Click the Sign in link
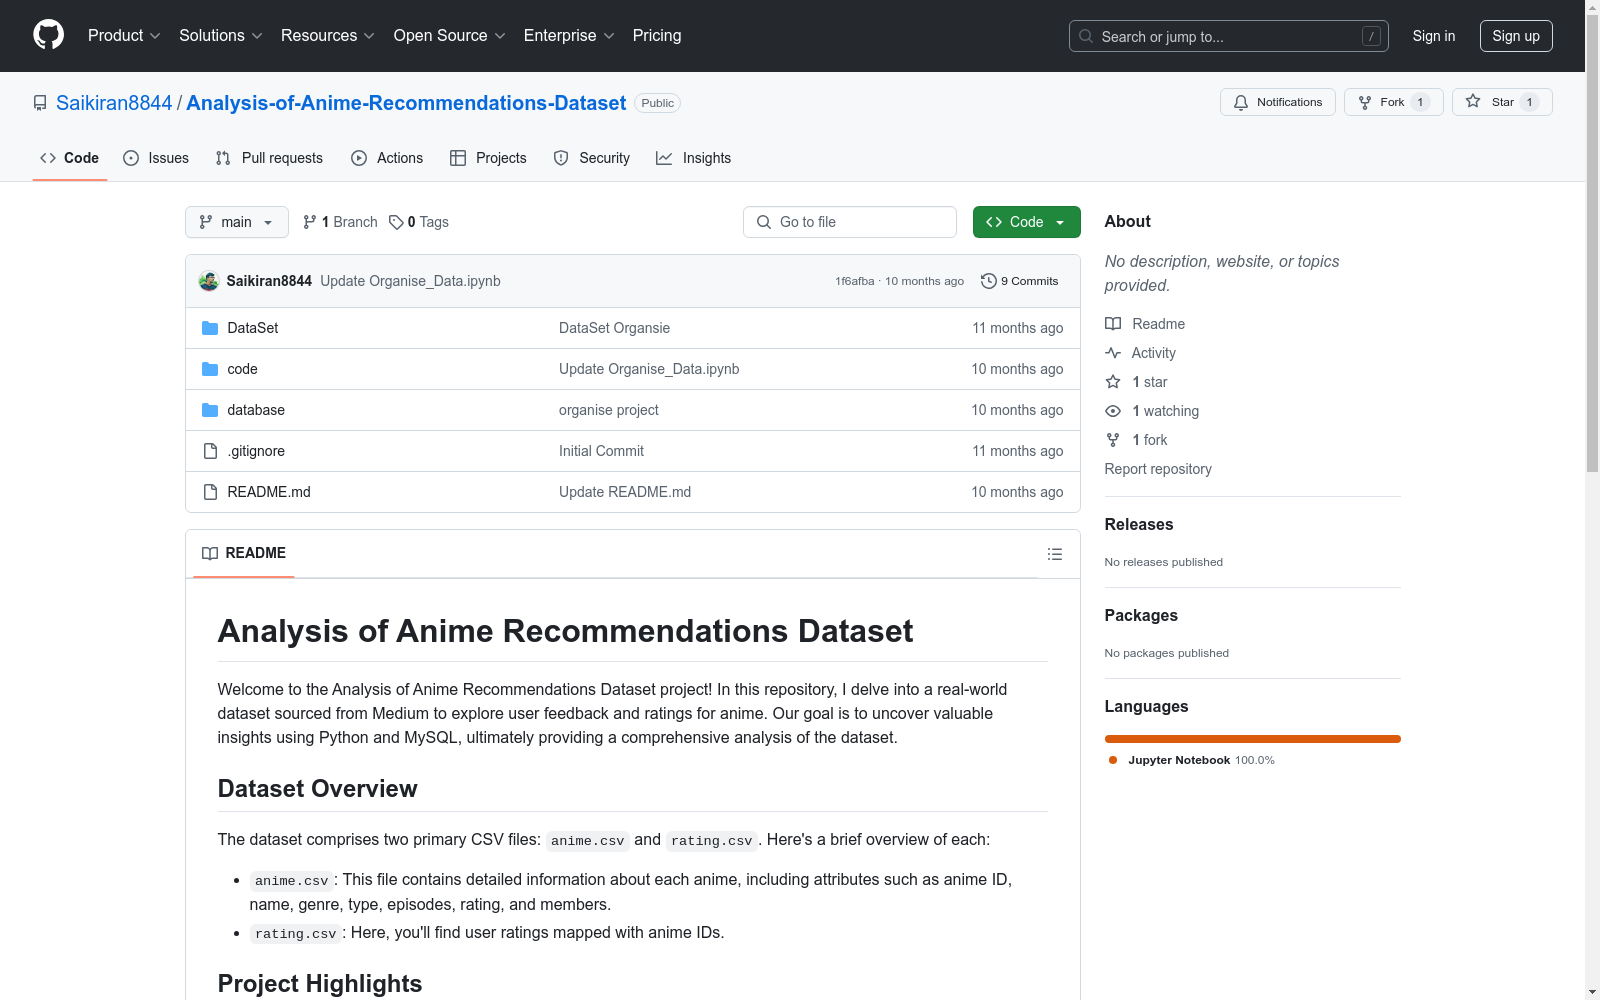The width and height of the screenshot is (1600, 1000). tap(1433, 36)
